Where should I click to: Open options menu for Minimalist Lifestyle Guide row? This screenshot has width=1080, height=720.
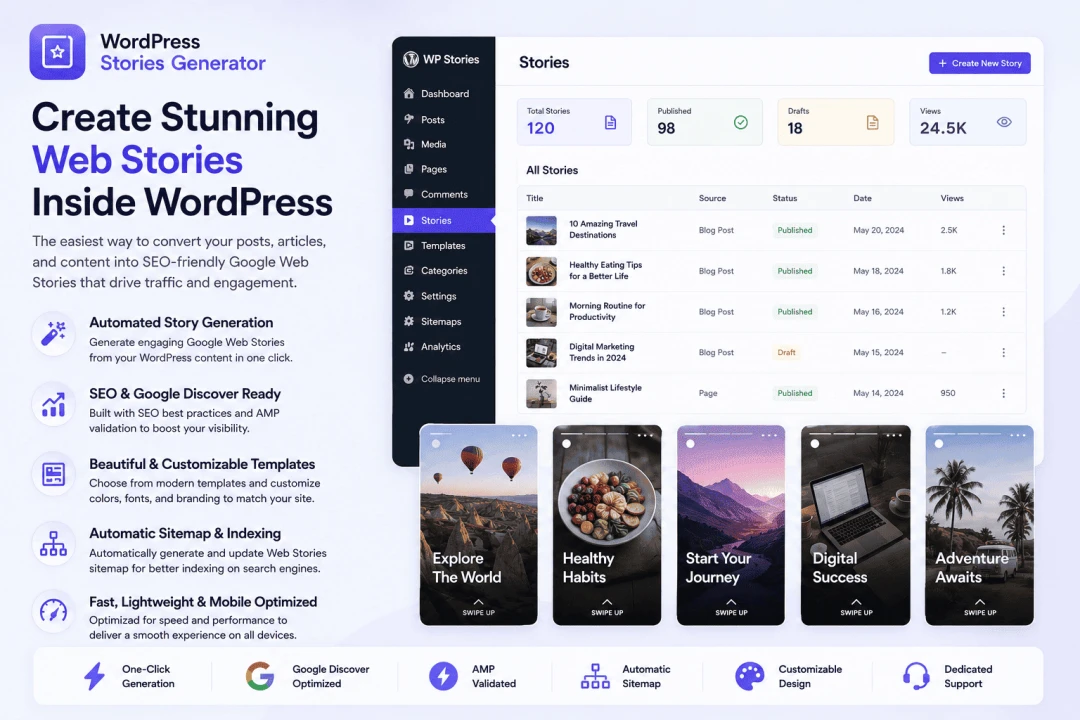[x=1004, y=393]
